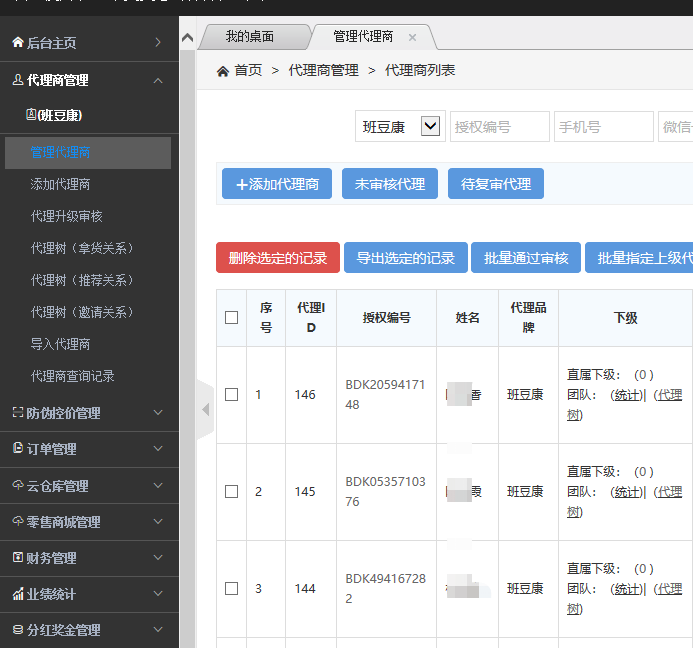Click 首页 in the breadcrumb

point(248,70)
